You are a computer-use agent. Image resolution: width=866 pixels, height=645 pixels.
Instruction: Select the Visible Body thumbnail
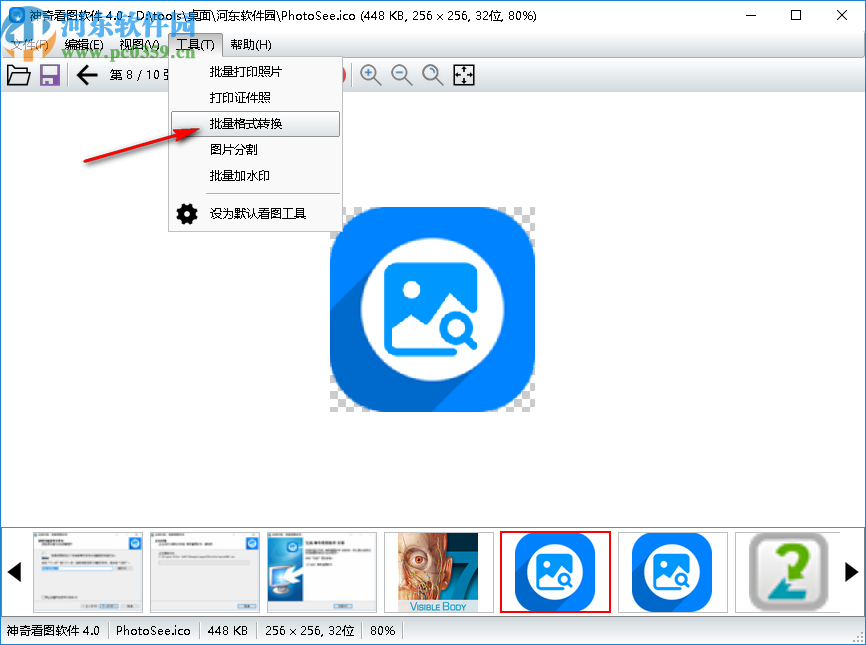pyautogui.click(x=439, y=572)
